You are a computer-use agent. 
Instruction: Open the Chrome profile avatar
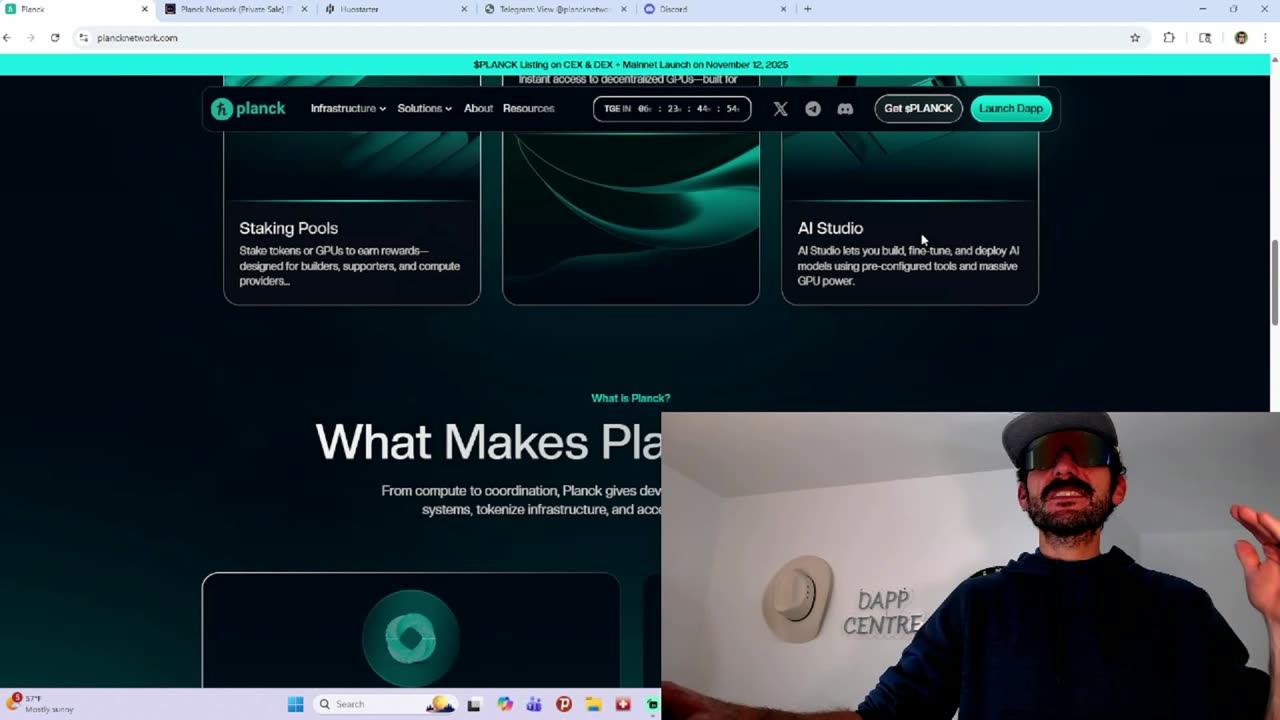(1241, 38)
